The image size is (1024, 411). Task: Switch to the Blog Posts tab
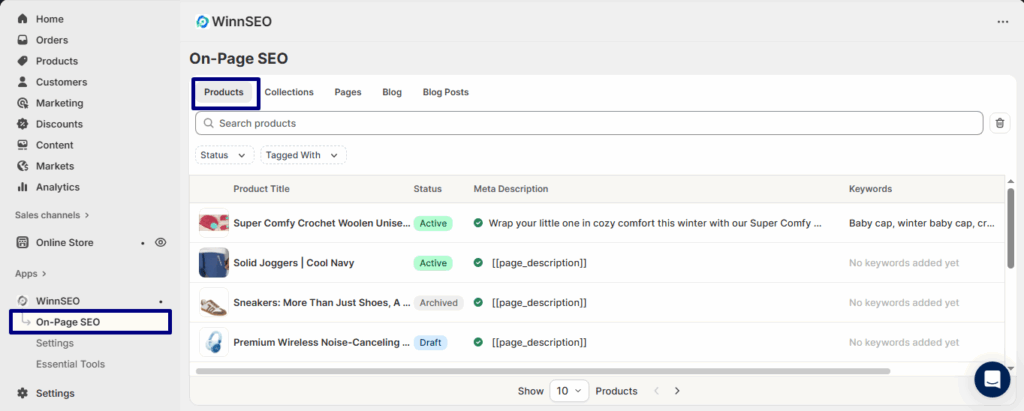coord(446,92)
